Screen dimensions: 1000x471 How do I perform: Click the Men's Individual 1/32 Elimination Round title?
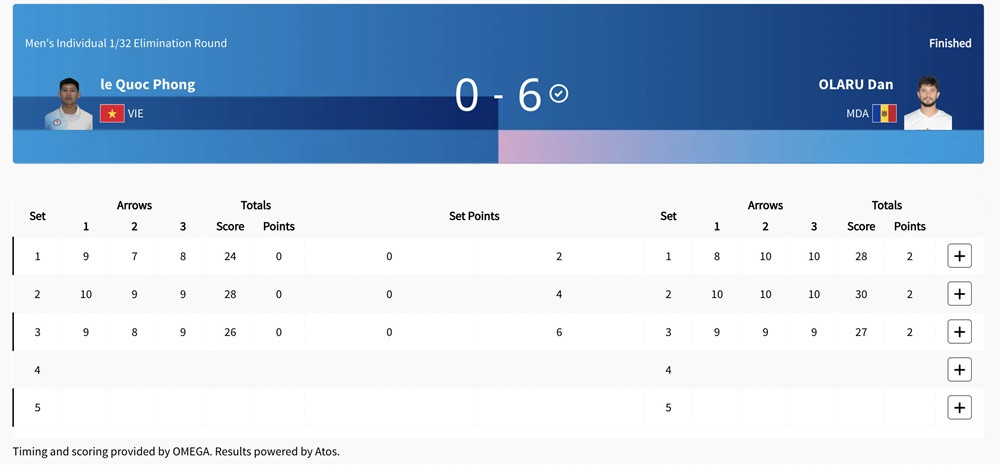click(x=126, y=43)
